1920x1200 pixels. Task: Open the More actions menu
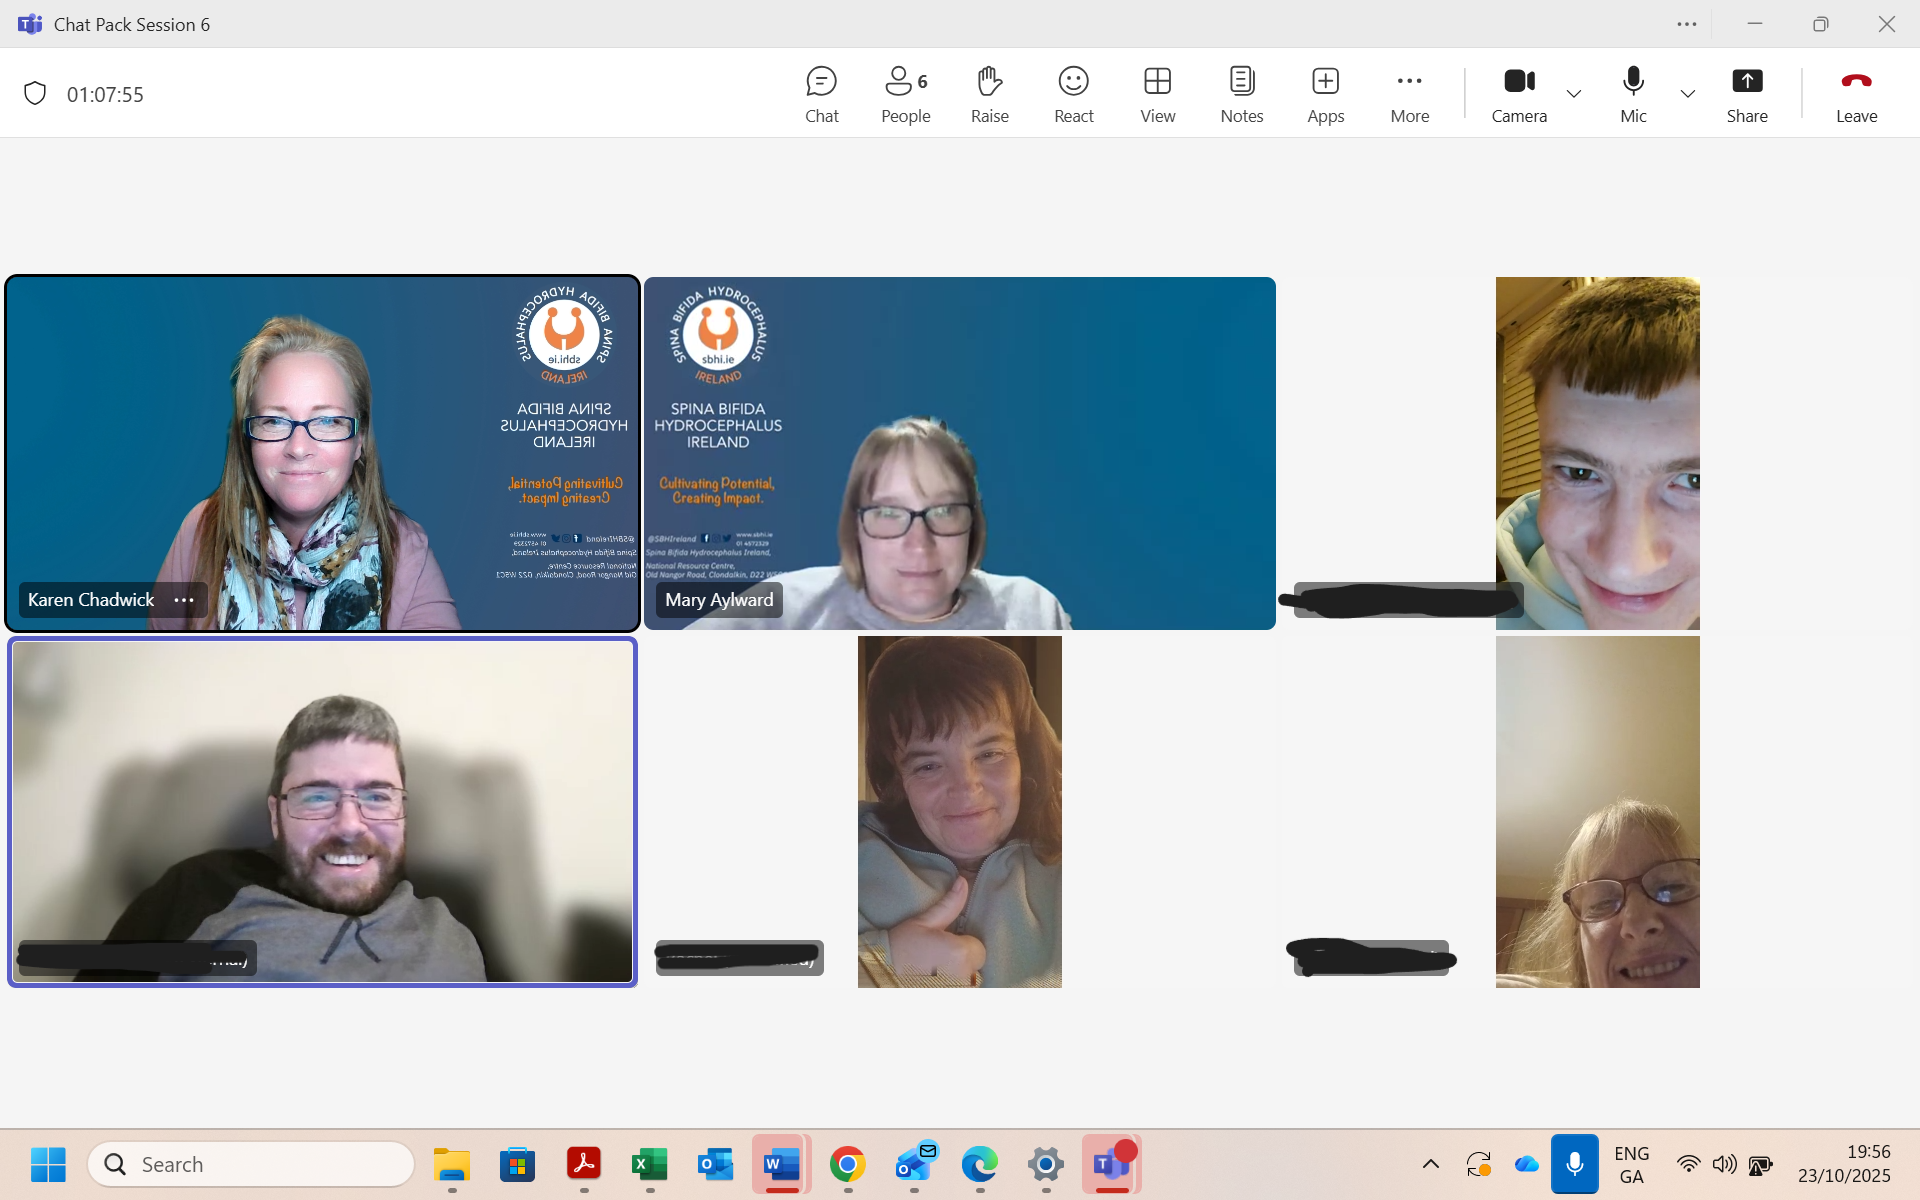coord(1409,94)
